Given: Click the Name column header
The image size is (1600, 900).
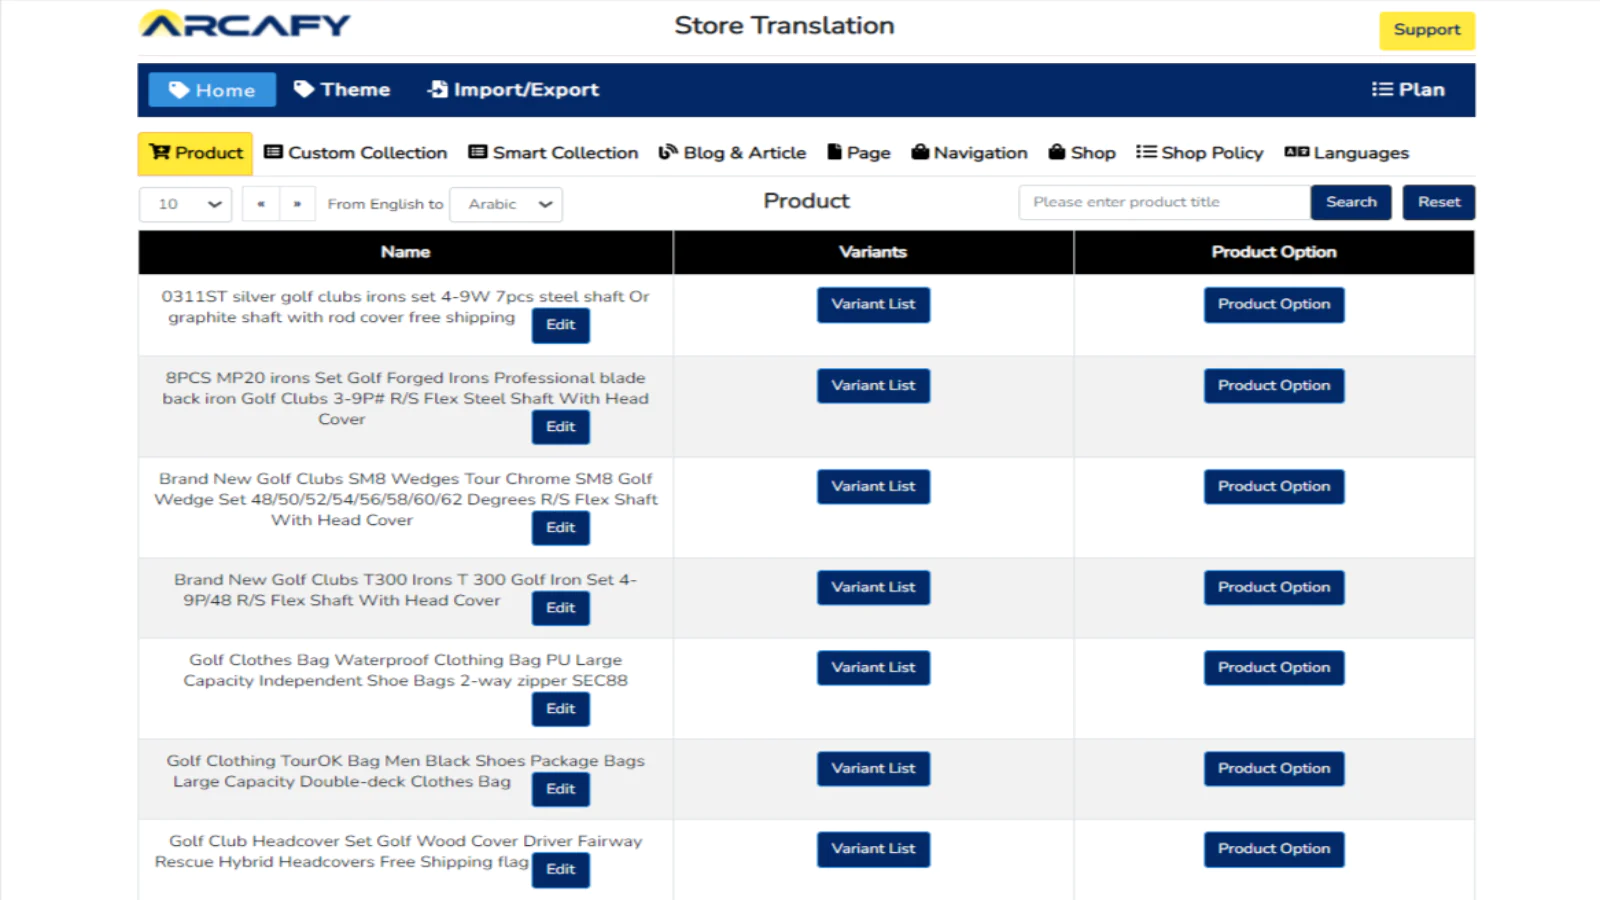Looking at the screenshot, I should (x=405, y=252).
